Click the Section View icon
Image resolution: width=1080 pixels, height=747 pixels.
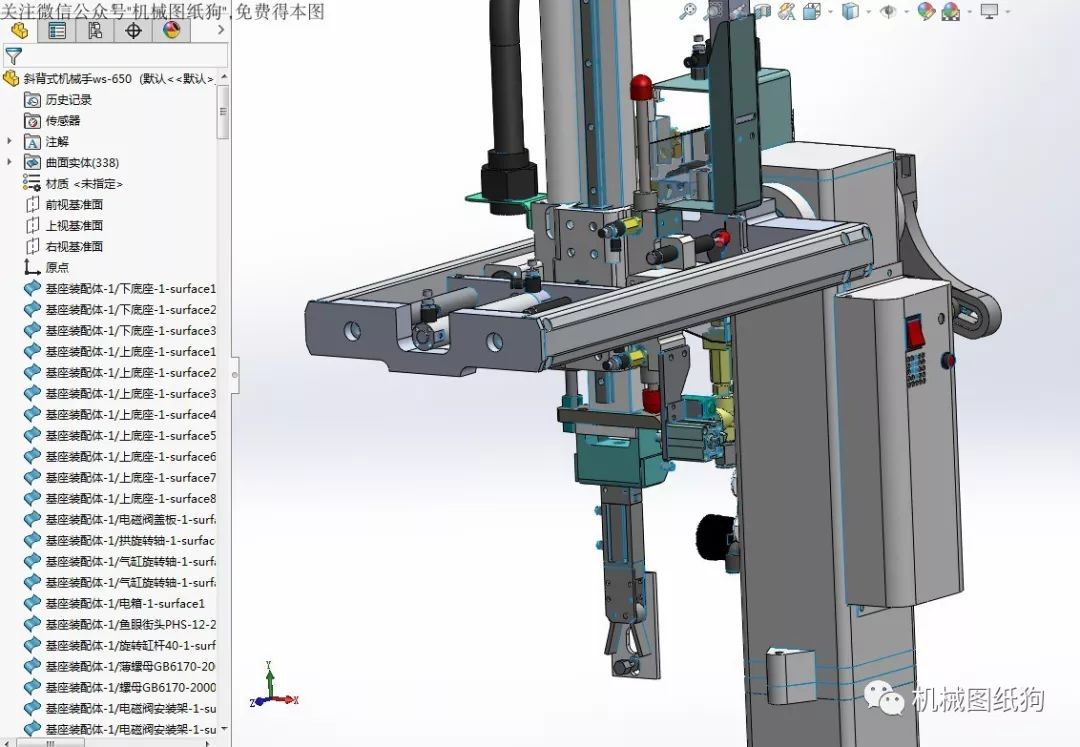click(762, 11)
